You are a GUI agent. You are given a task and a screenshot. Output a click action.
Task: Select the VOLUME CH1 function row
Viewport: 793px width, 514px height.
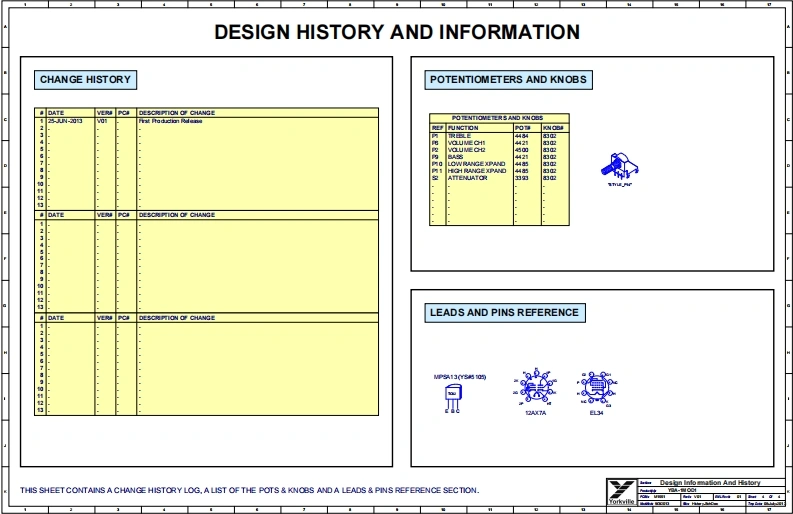coord(467,143)
